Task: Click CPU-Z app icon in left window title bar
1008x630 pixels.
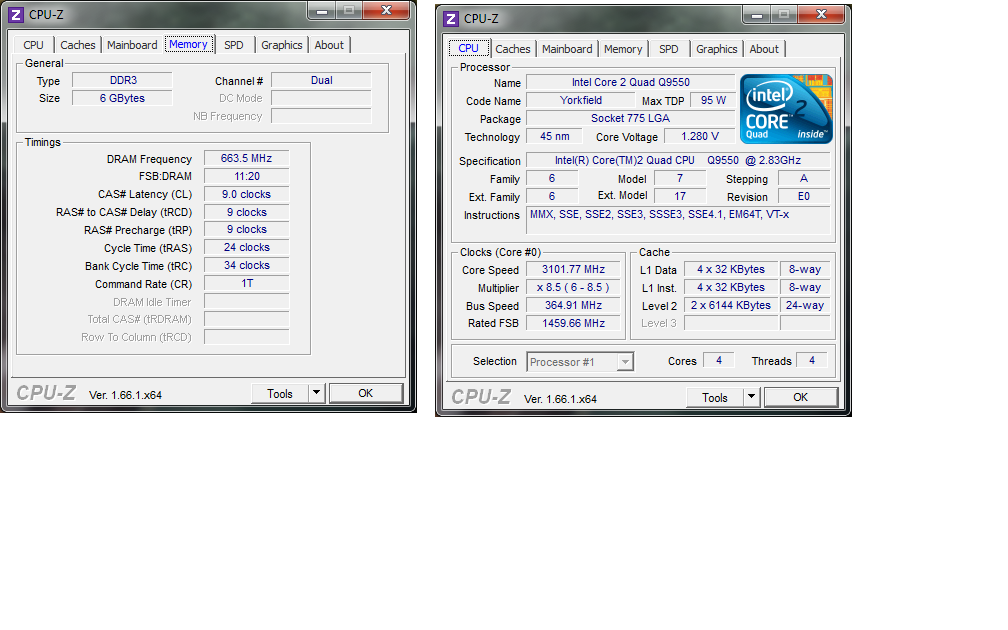Action: pos(16,14)
